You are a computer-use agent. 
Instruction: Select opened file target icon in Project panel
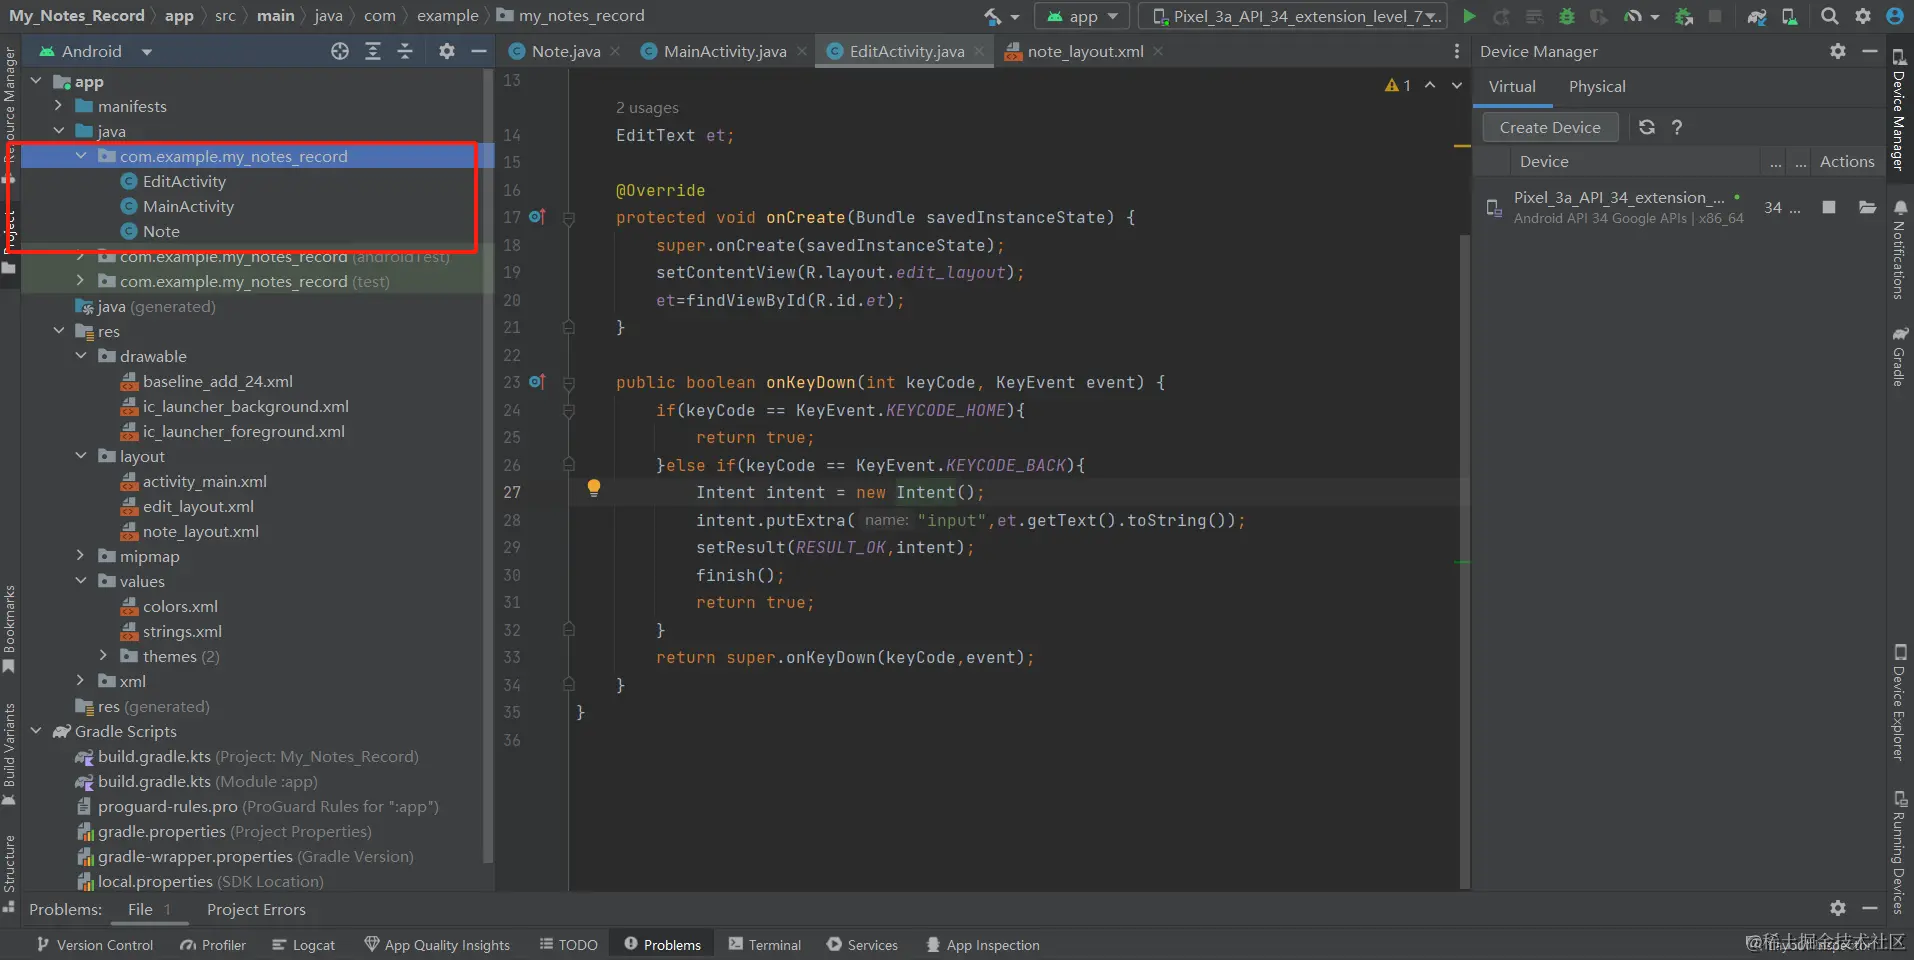[340, 51]
